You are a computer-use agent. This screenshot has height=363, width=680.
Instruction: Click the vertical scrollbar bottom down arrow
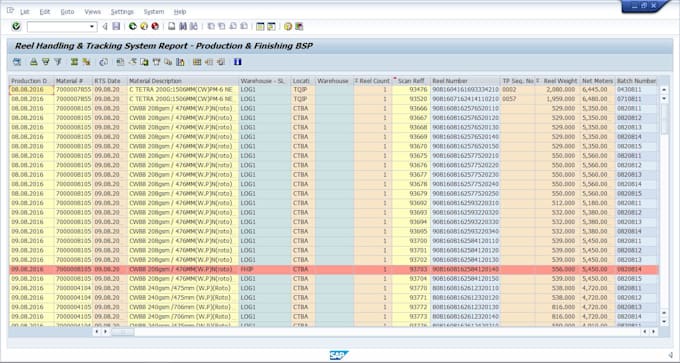[x=664, y=322]
